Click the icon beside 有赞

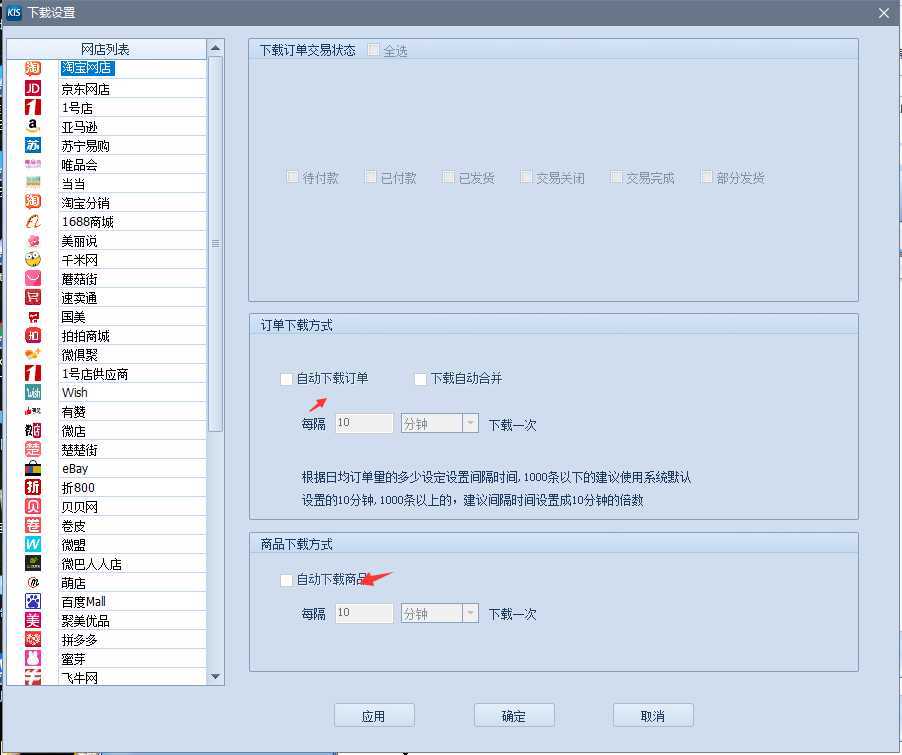click(x=33, y=411)
